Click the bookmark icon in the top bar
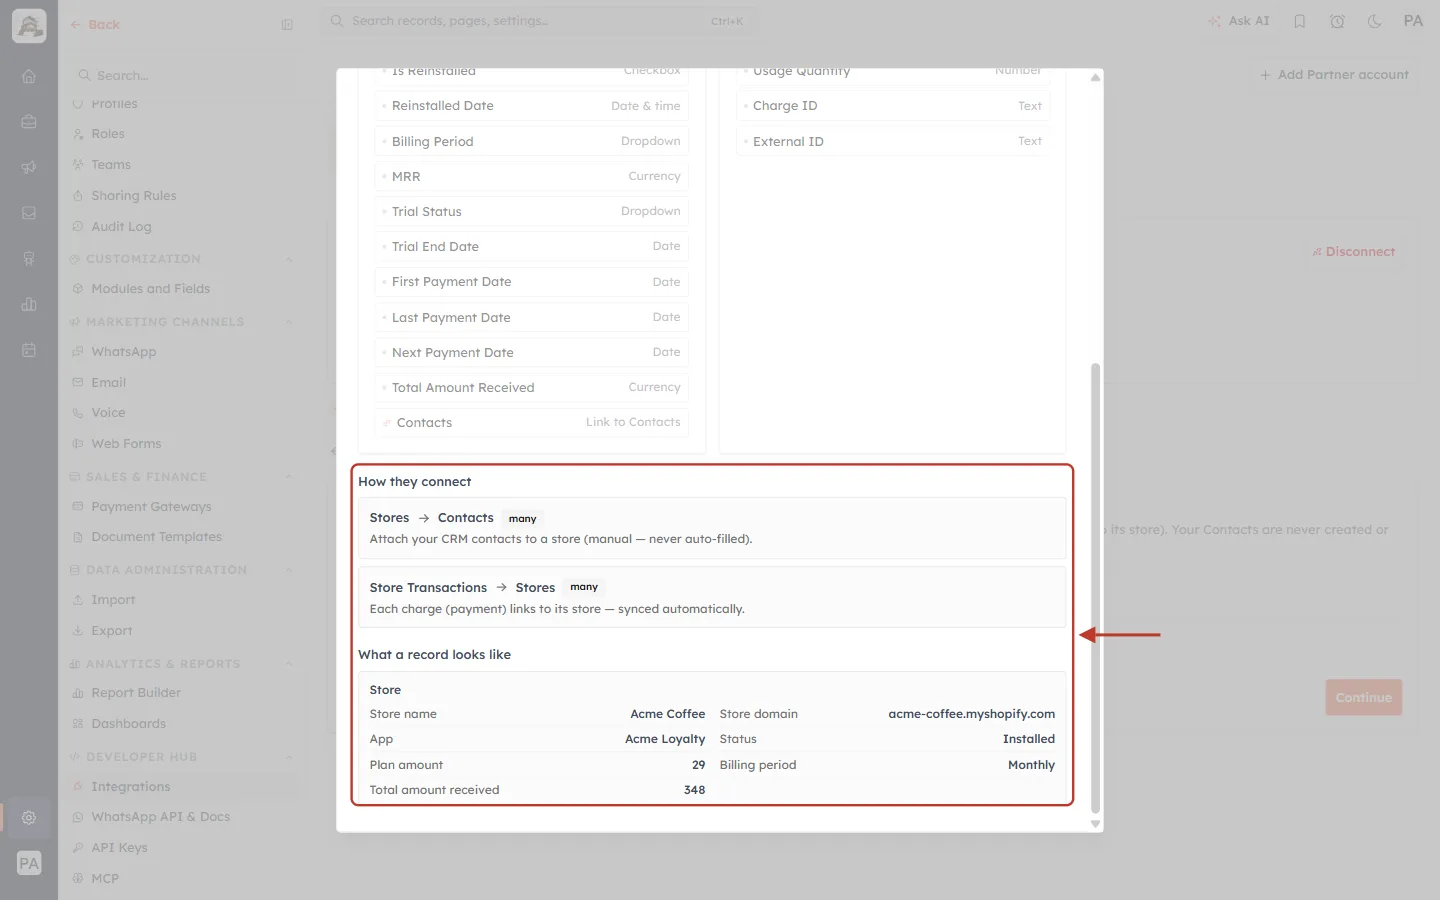 [1300, 21]
